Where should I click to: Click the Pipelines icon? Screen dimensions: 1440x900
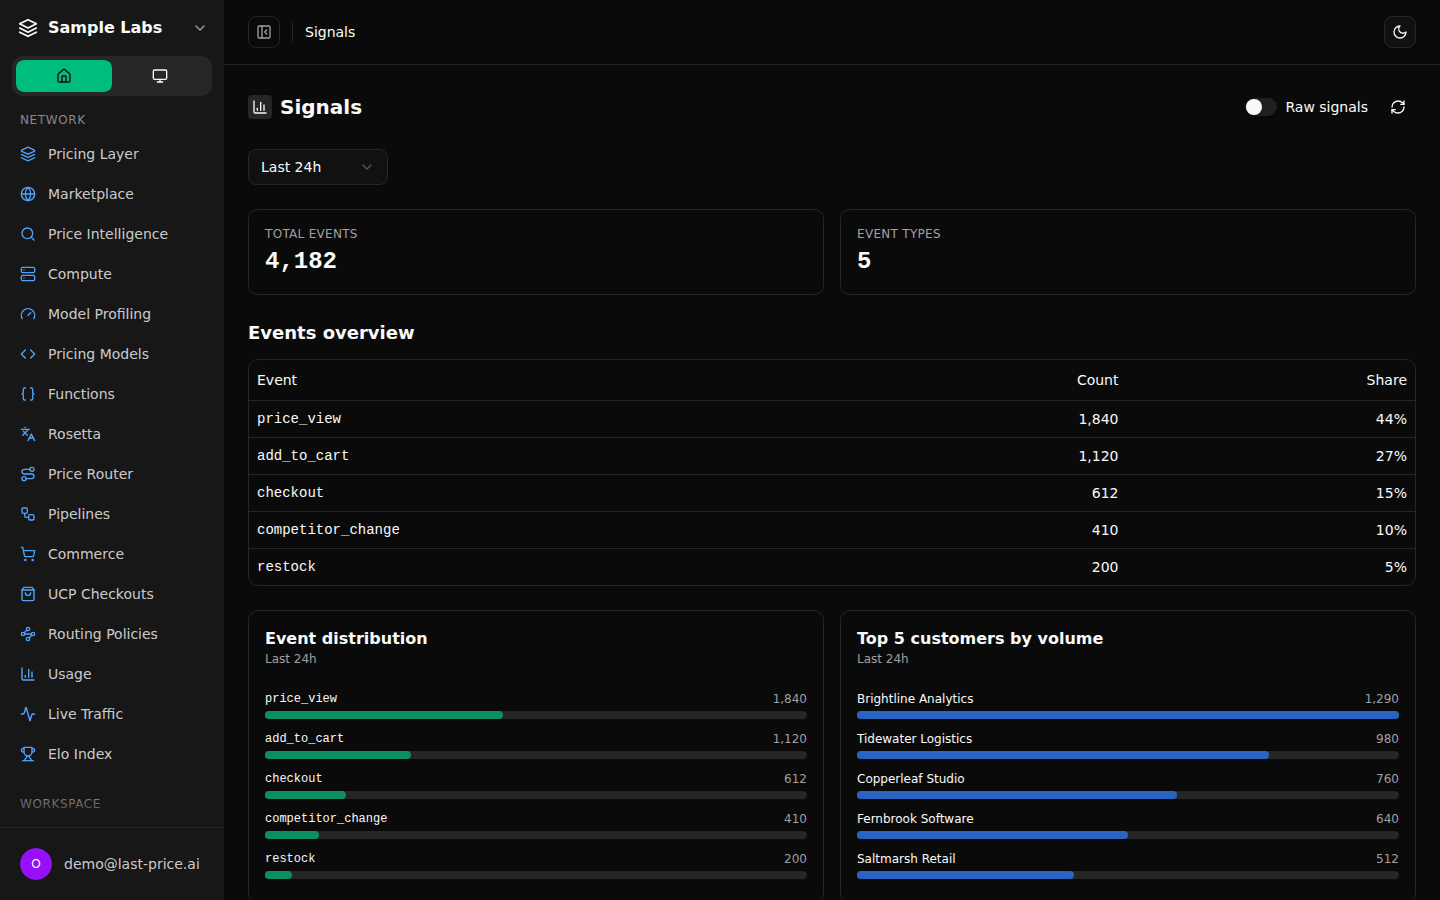tap(28, 514)
